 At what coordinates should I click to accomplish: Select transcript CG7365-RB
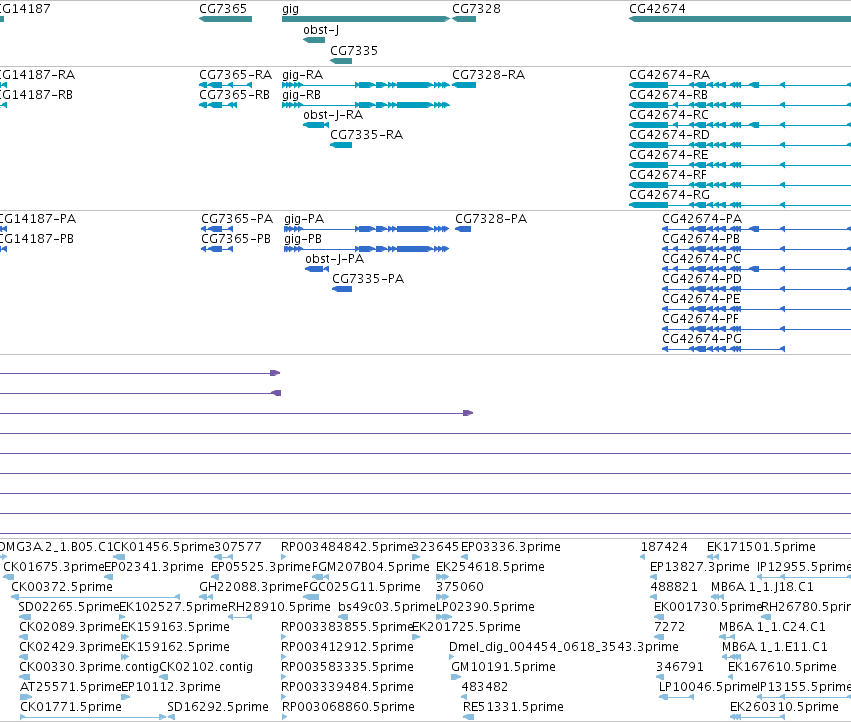tap(218, 105)
